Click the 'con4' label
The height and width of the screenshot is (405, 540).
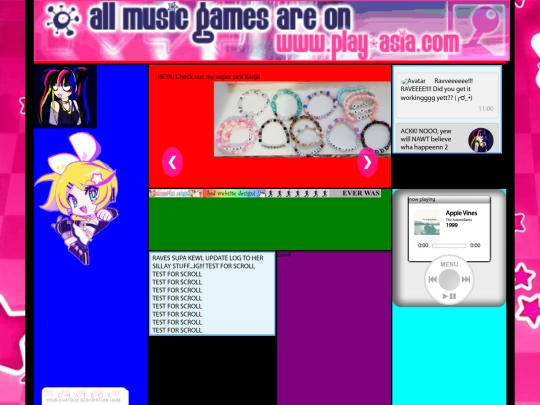coord(284,255)
